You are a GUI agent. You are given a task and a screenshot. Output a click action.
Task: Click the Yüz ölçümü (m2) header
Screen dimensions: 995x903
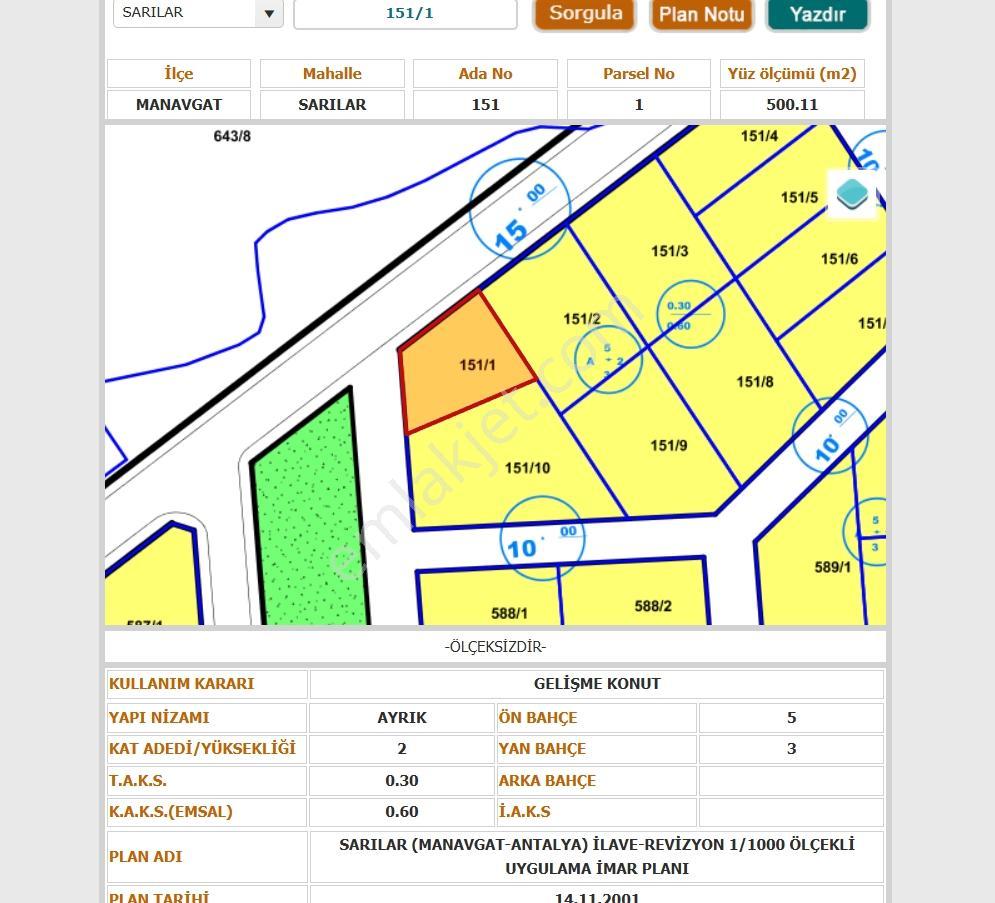pos(792,74)
